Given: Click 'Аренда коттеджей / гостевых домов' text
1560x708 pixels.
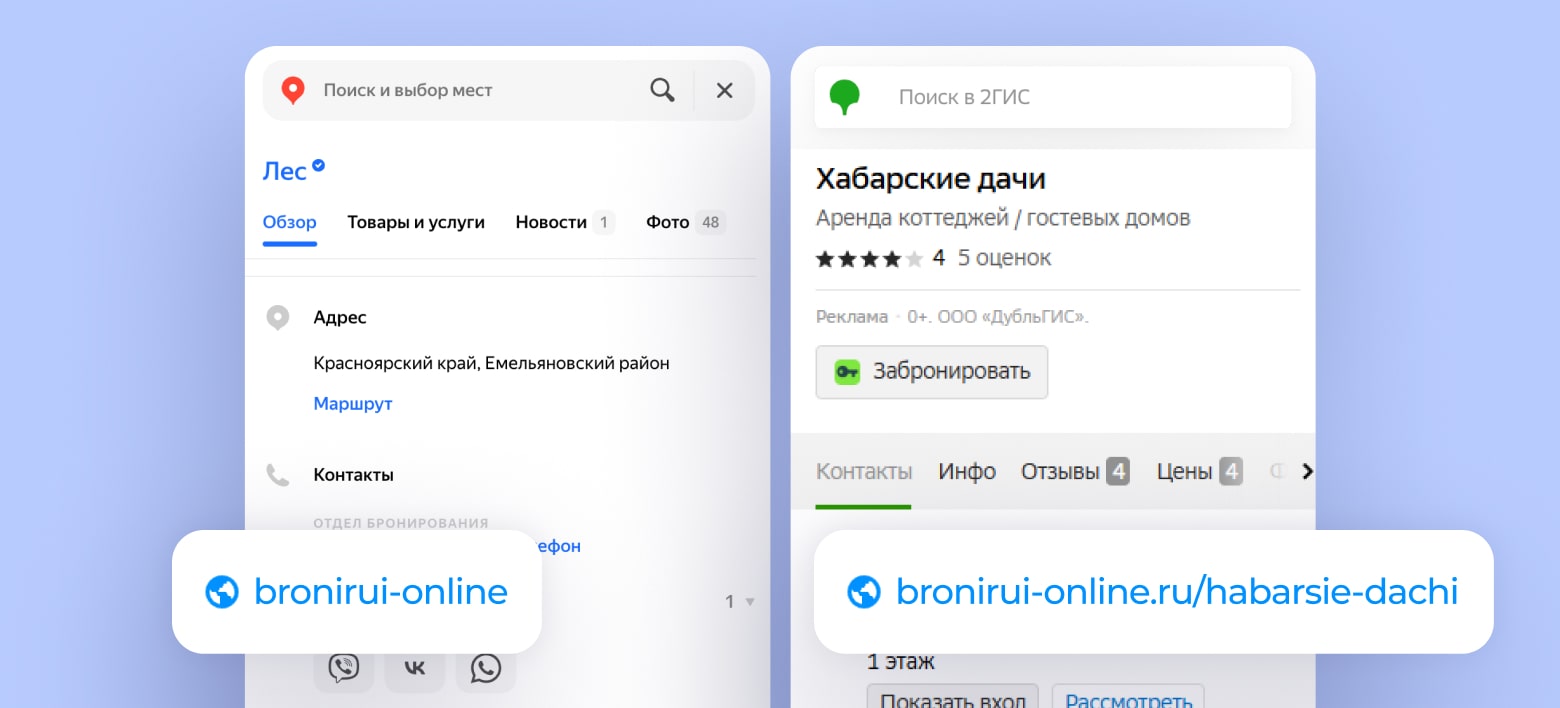Looking at the screenshot, I should (x=1003, y=218).
